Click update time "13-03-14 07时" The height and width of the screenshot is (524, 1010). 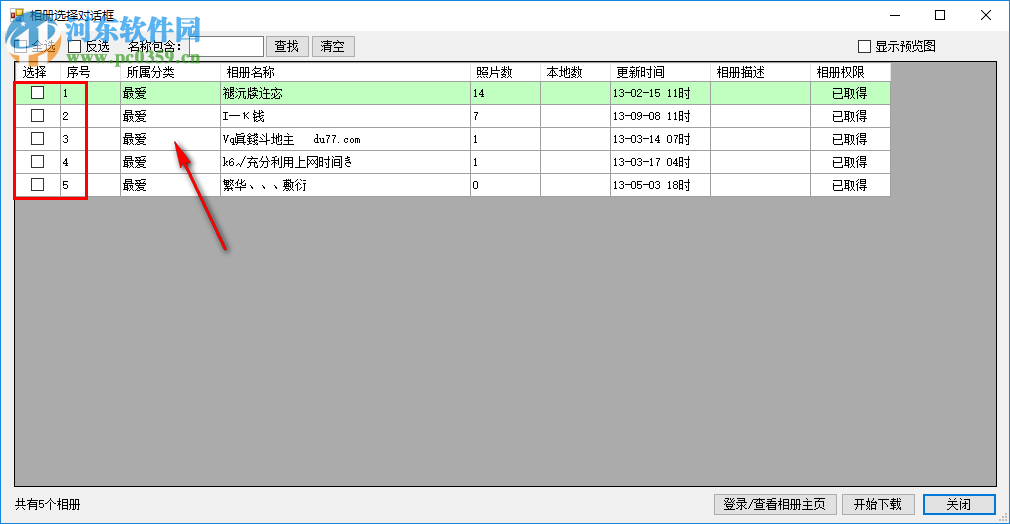click(660, 139)
